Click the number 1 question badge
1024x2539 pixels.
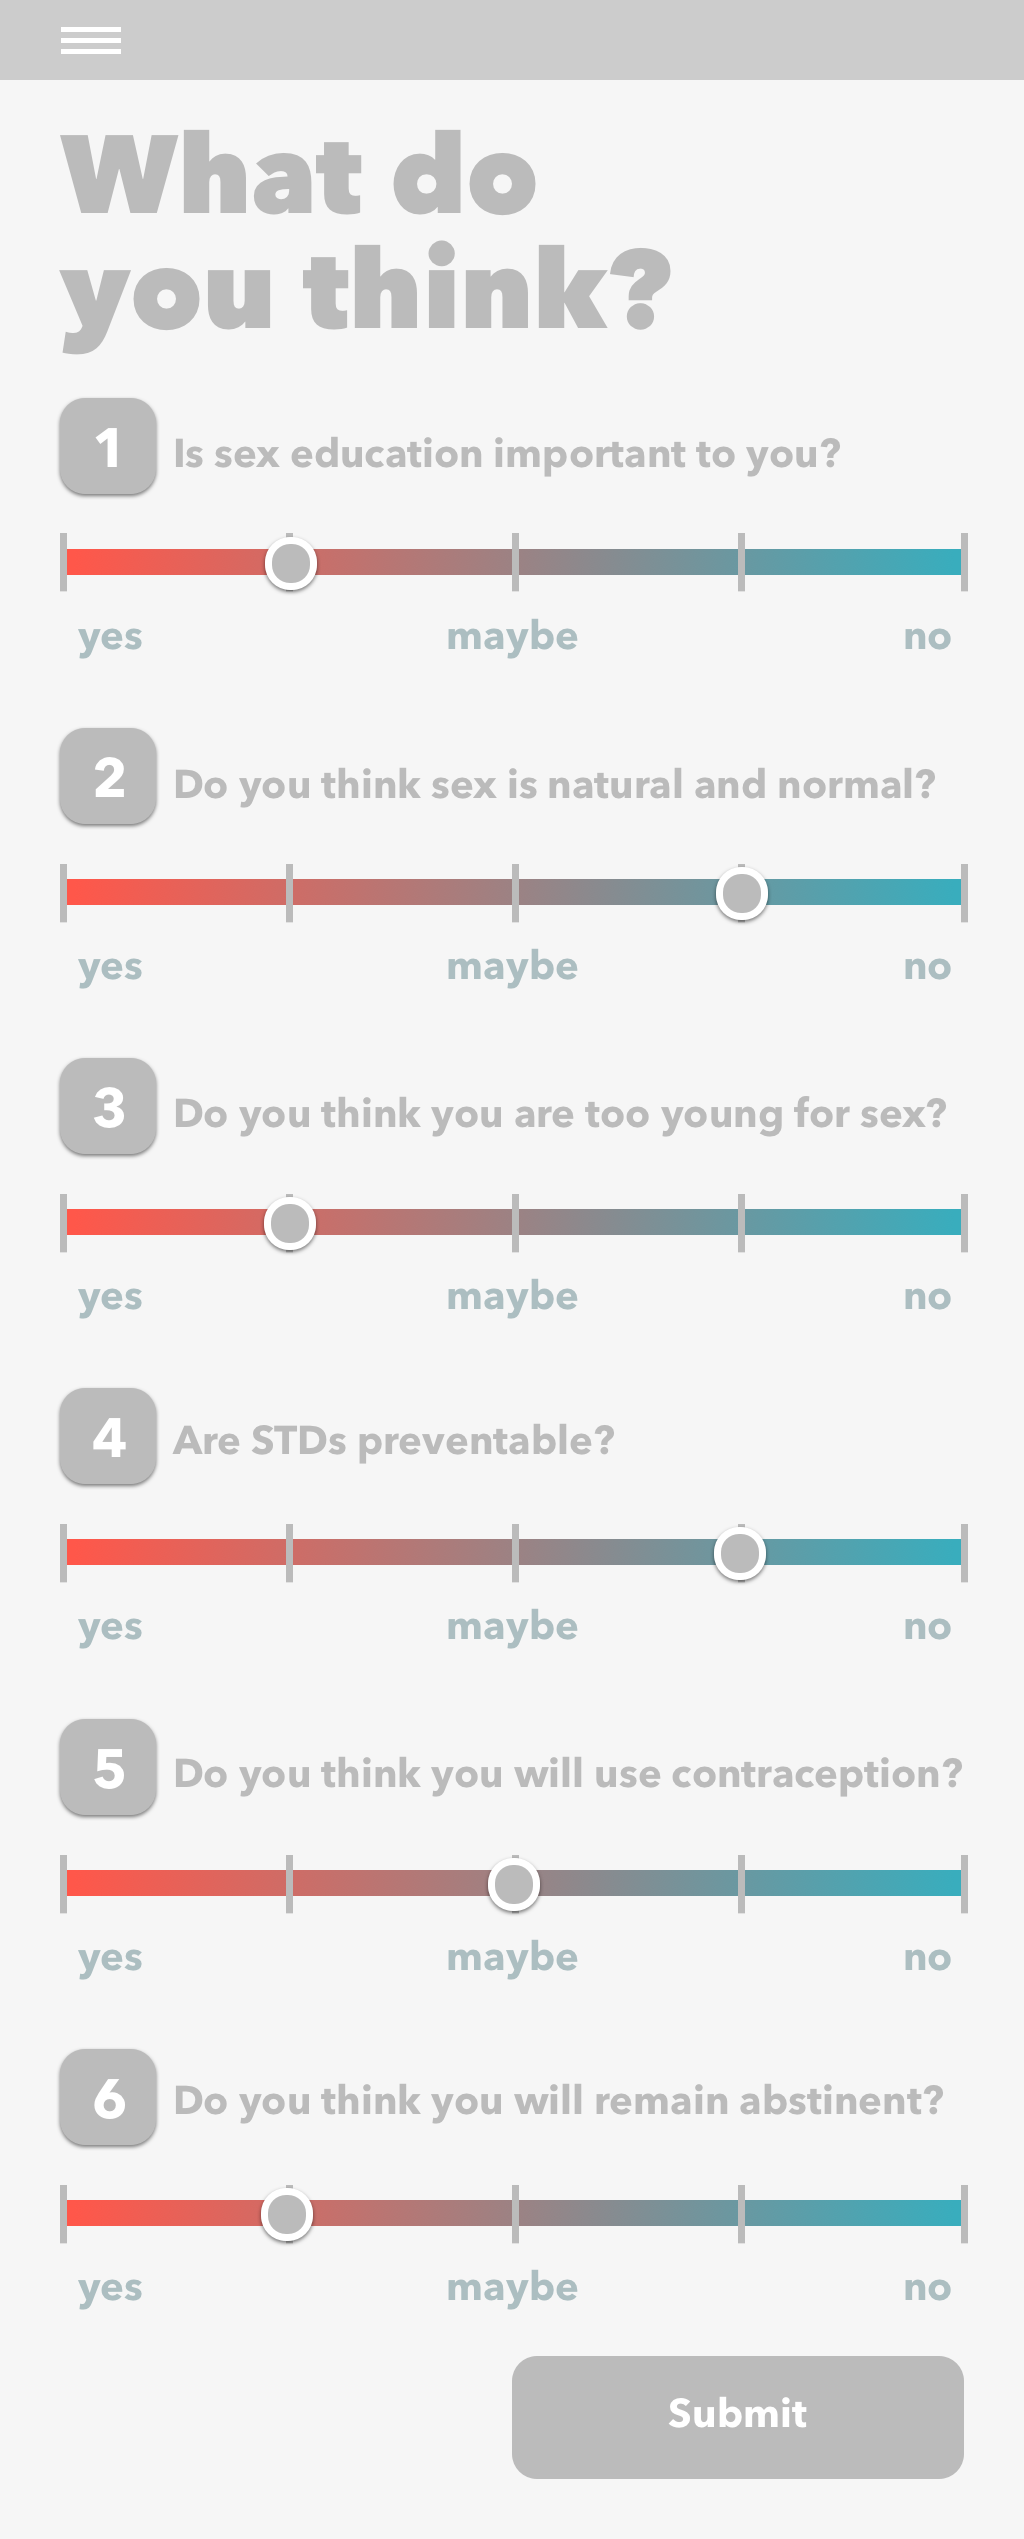point(108,447)
